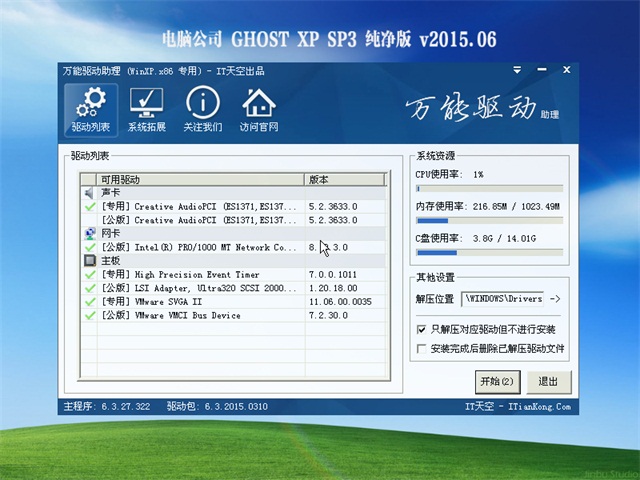This screenshot has width=640, height=480.
Task: Select the Intel PRO/1000 MT Network driver row
Action: (x=198, y=247)
